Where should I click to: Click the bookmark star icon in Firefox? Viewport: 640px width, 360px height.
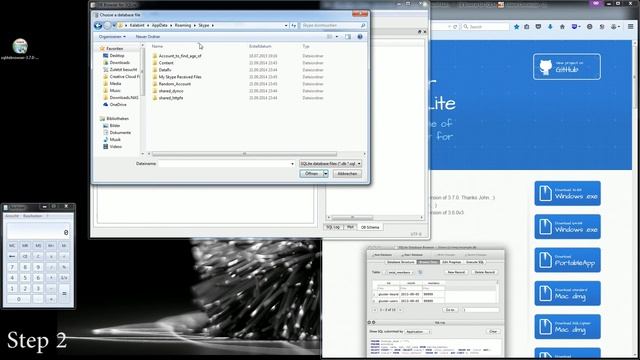pyautogui.click(x=516, y=27)
